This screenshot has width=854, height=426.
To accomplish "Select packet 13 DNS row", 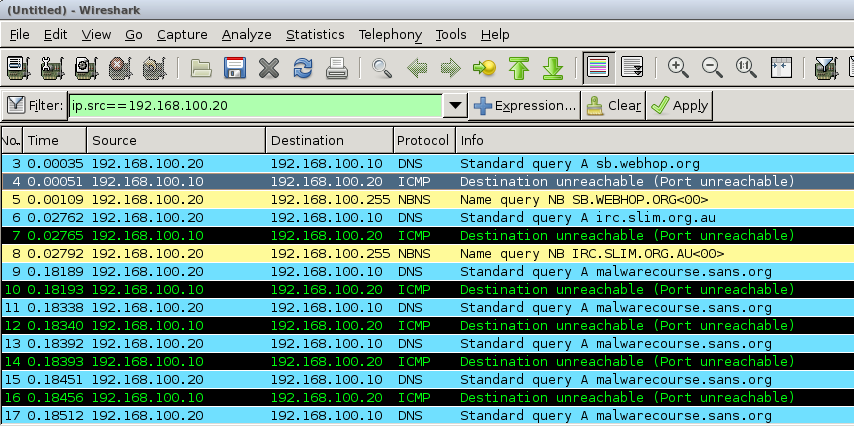I will 428,343.
